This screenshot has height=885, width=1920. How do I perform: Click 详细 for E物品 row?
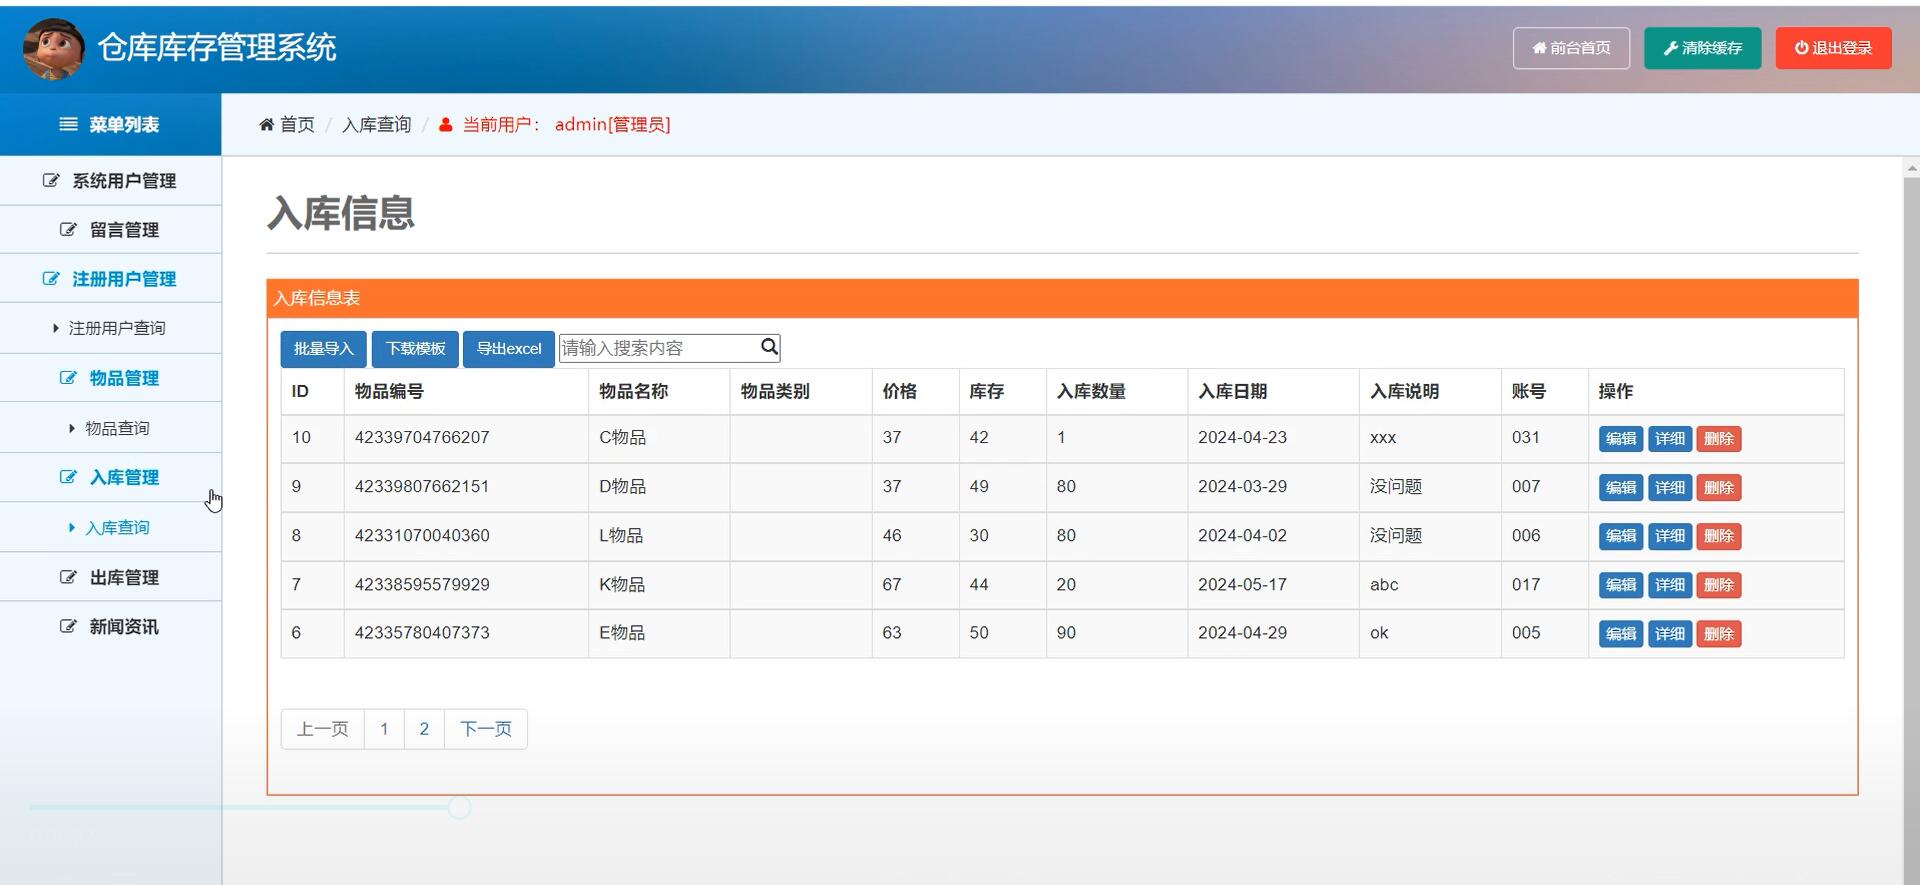1669,634
